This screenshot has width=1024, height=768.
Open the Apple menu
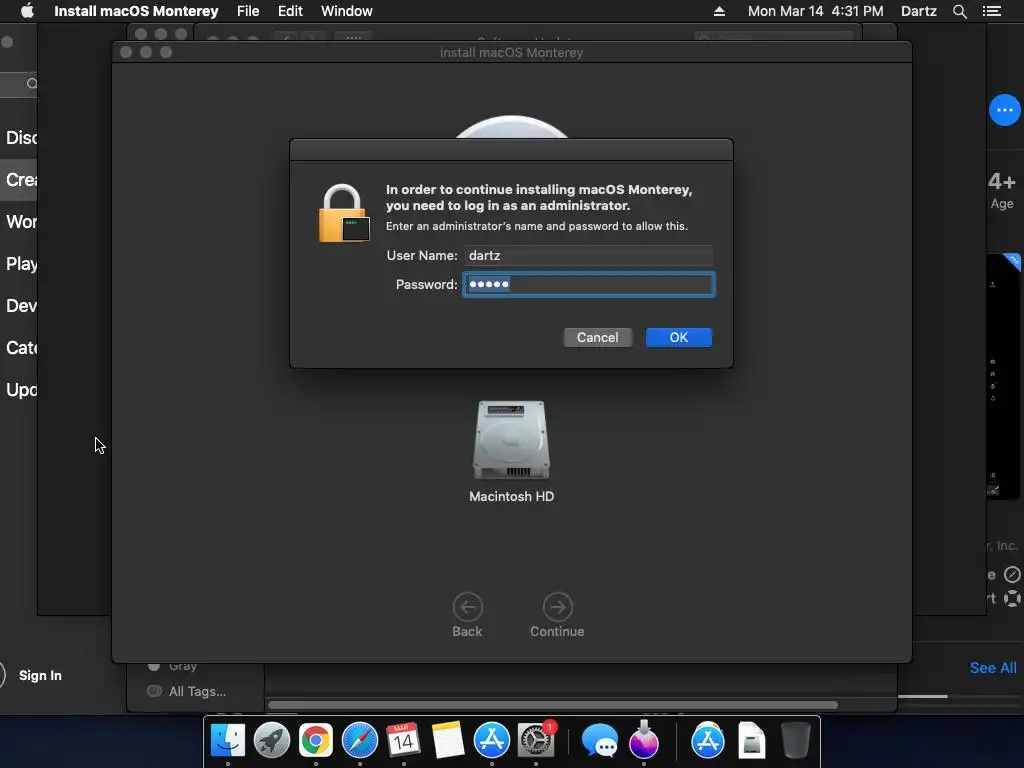tap(27, 11)
